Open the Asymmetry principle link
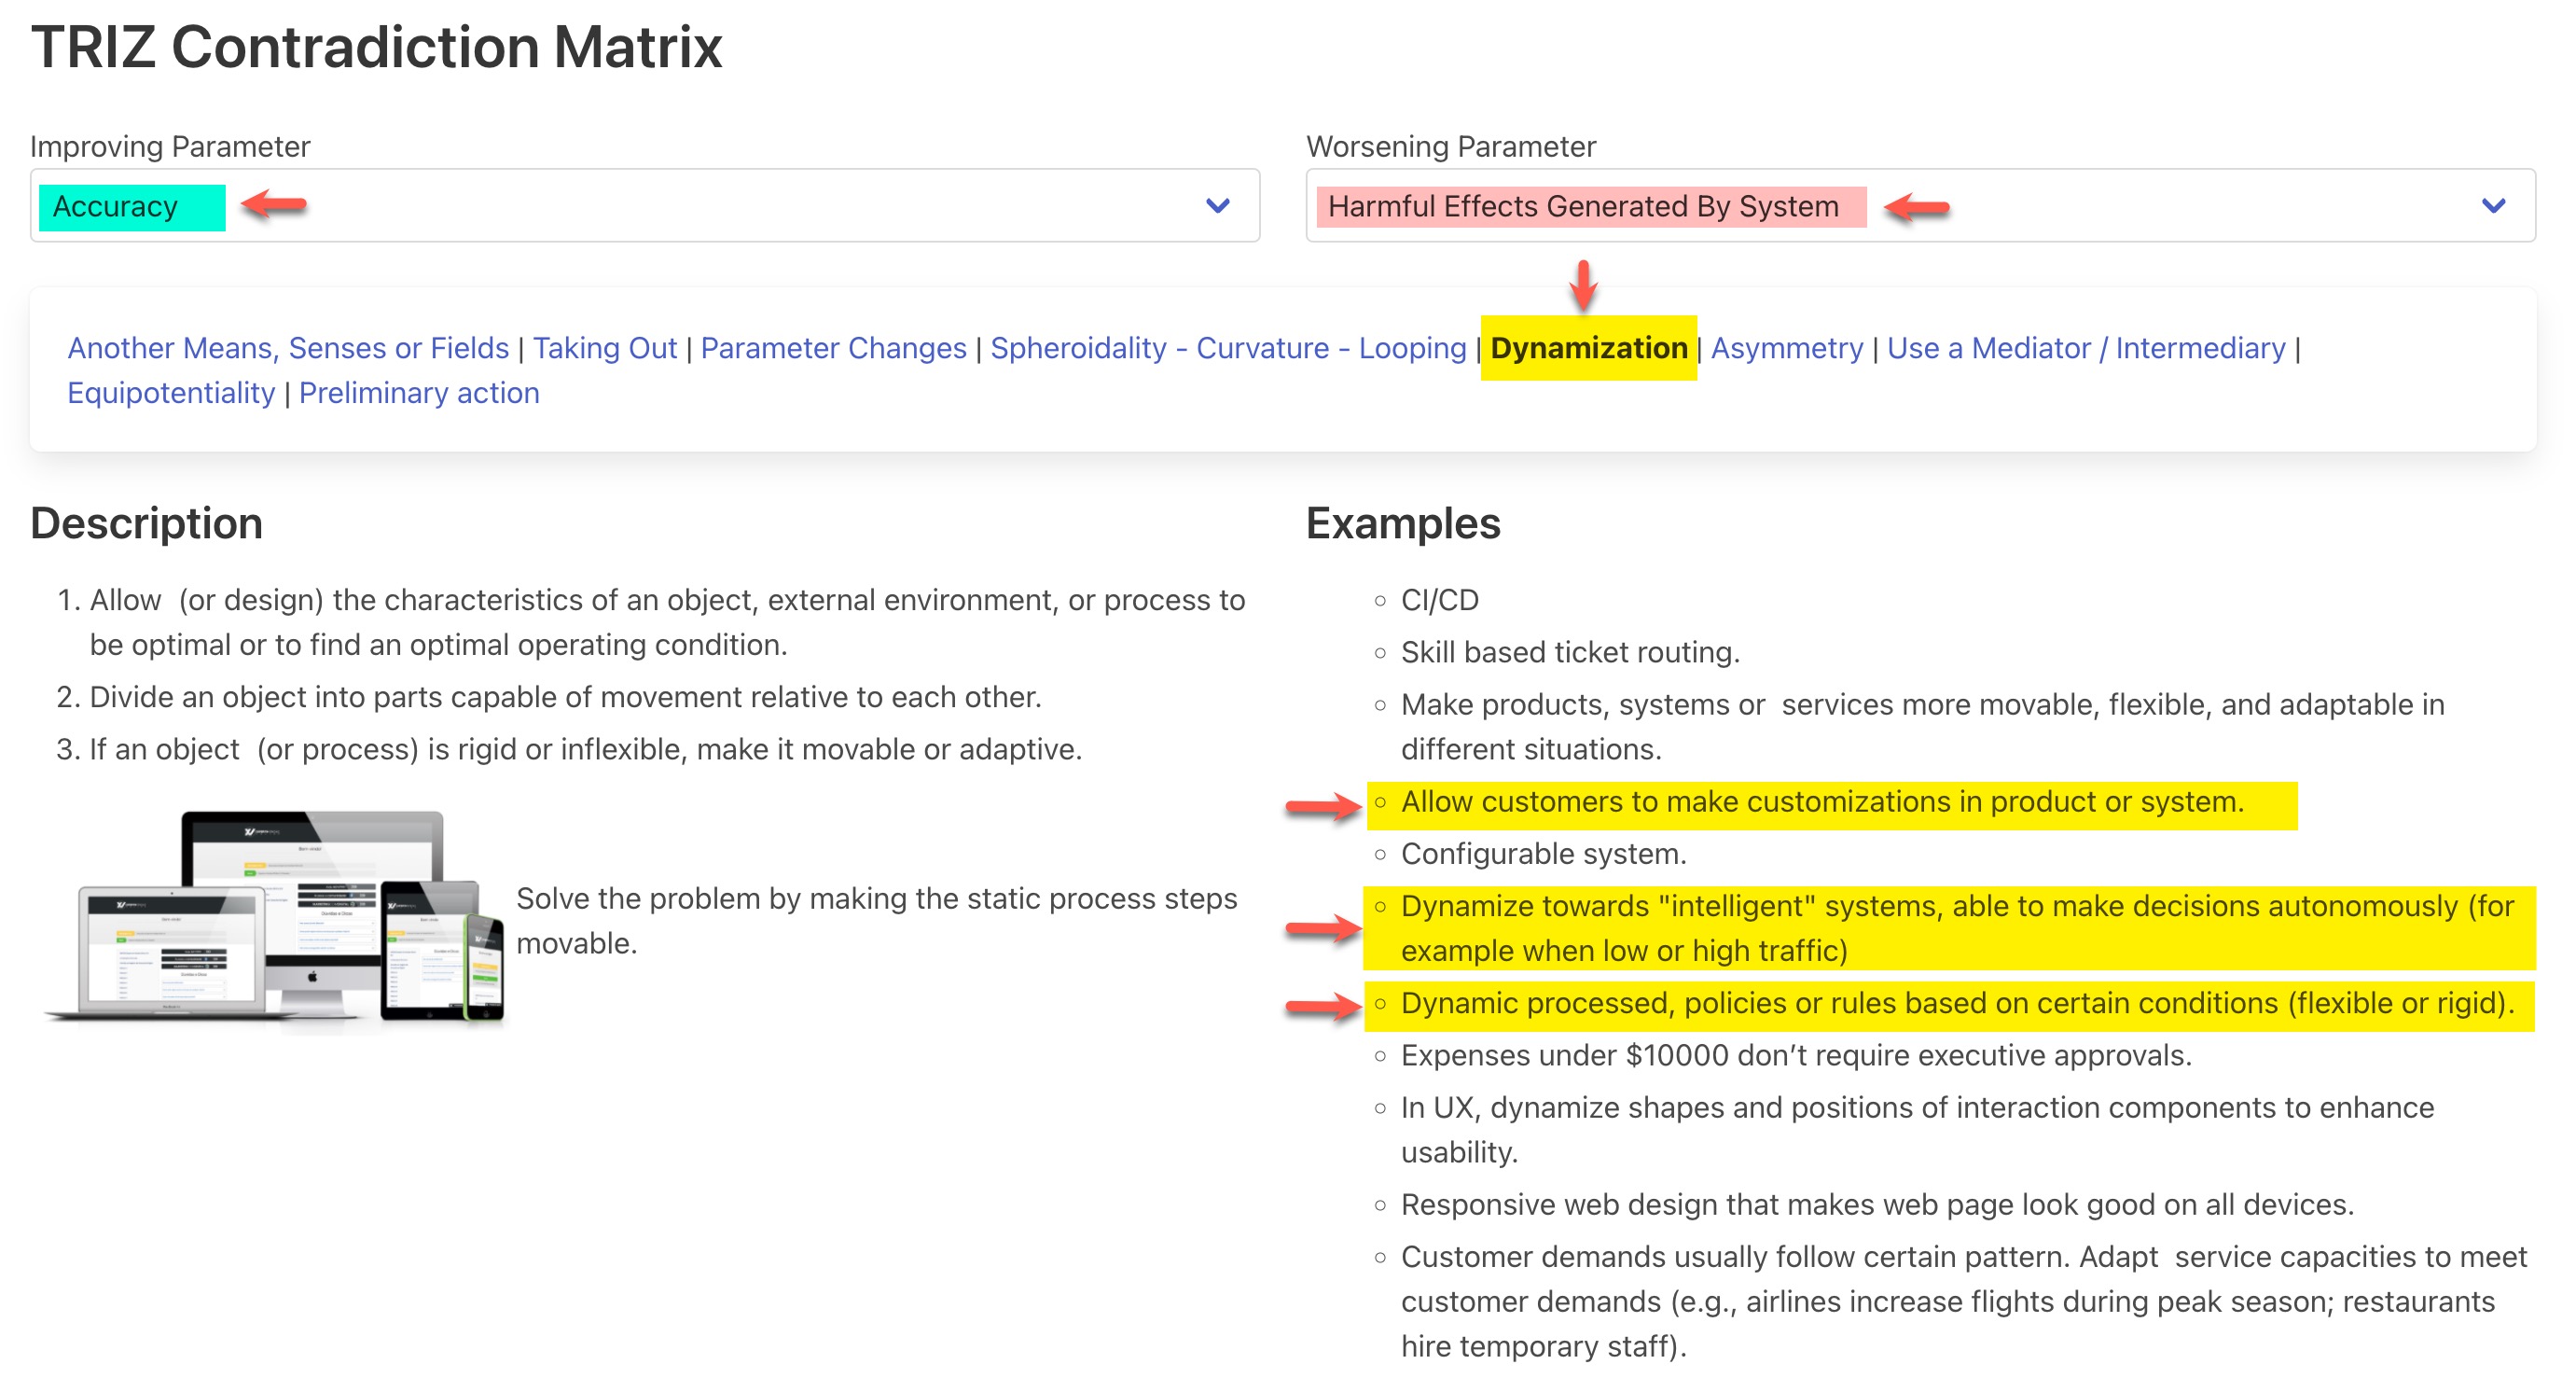This screenshot has width=2576, height=1392. [1786, 348]
